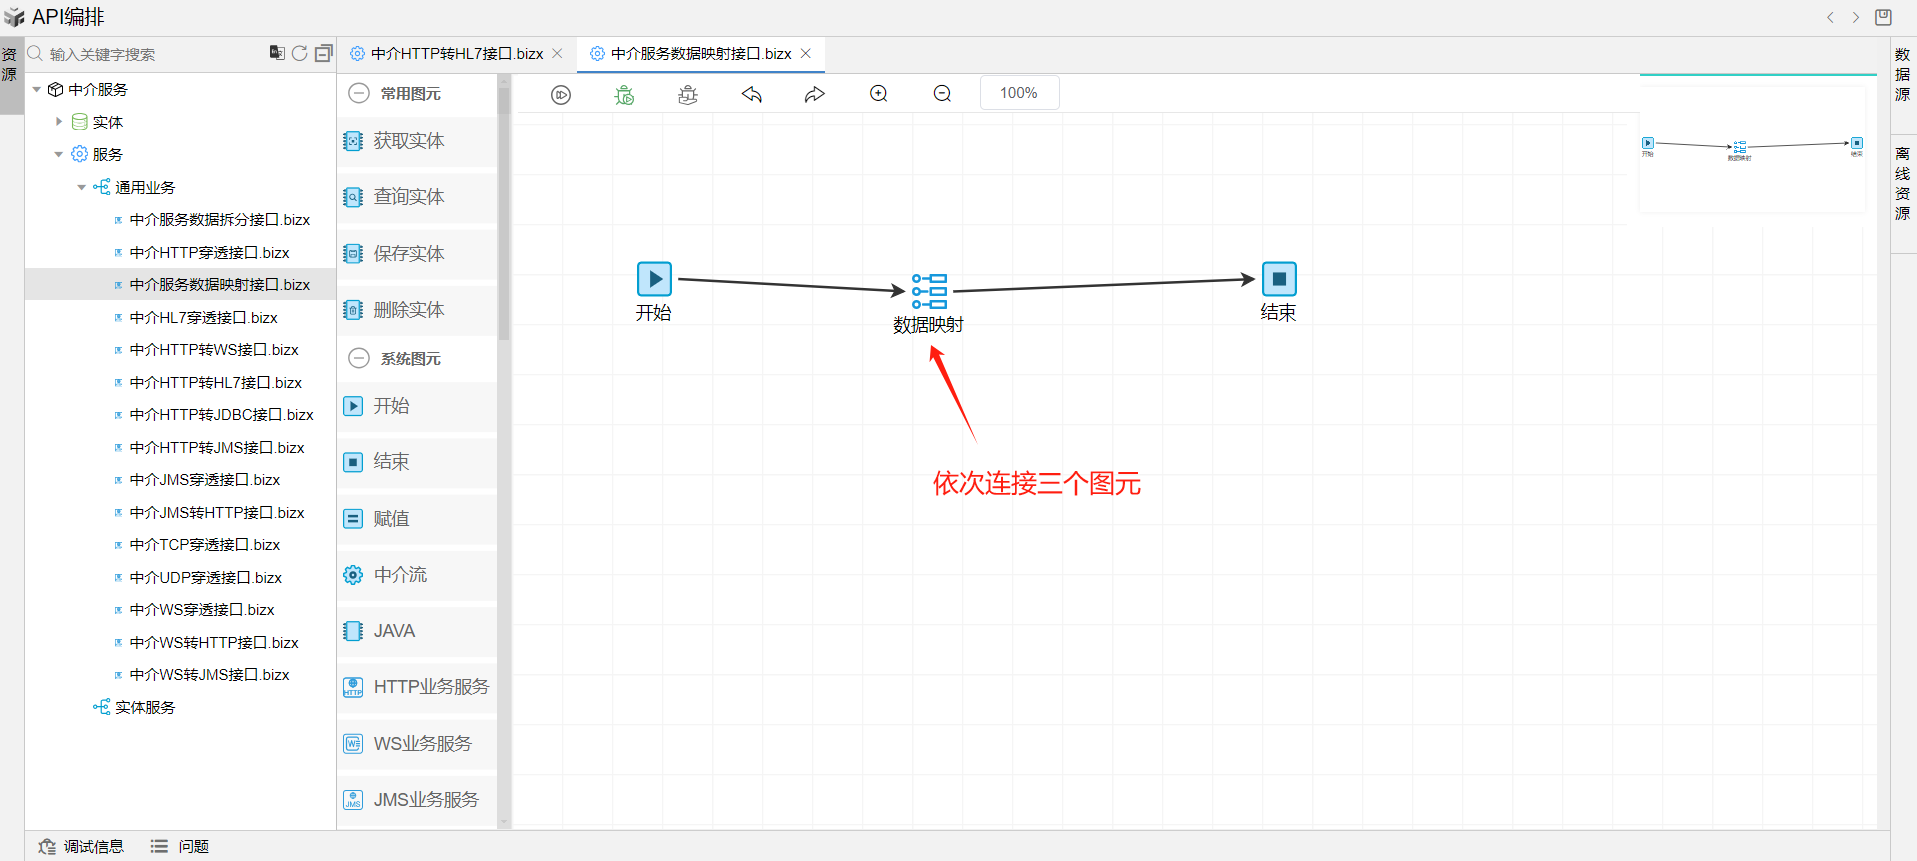The height and width of the screenshot is (861, 1917).
Task: Pick the 查询实体 palette element
Action: [417, 197]
